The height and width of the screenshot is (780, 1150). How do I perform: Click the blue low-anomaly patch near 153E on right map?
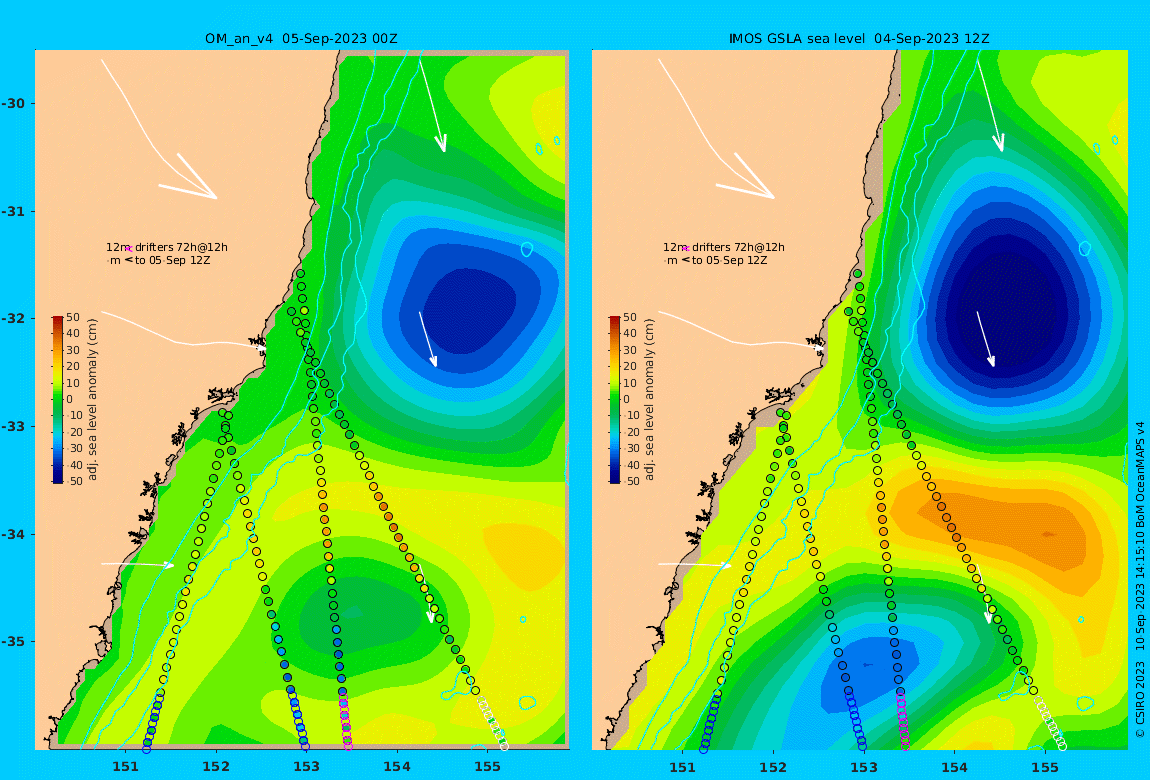point(869,671)
